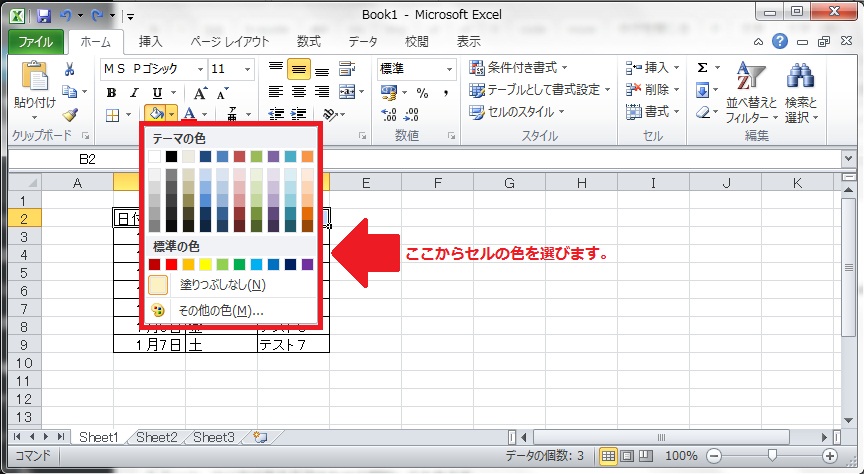Image resolution: width=864 pixels, height=474 pixels.
Task: Click the font color A icon
Action: pyautogui.click(x=190, y=114)
